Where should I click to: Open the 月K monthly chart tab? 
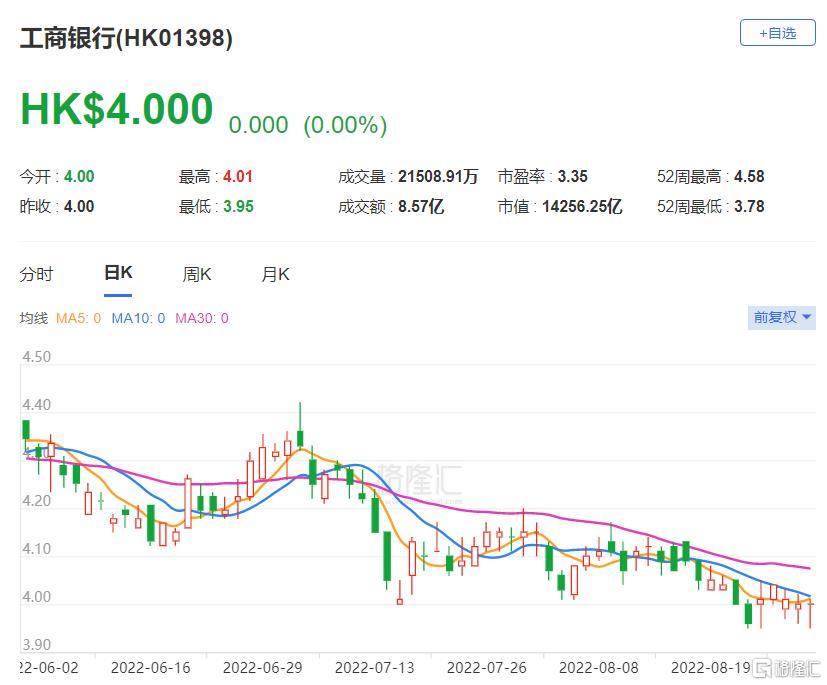(275, 274)
